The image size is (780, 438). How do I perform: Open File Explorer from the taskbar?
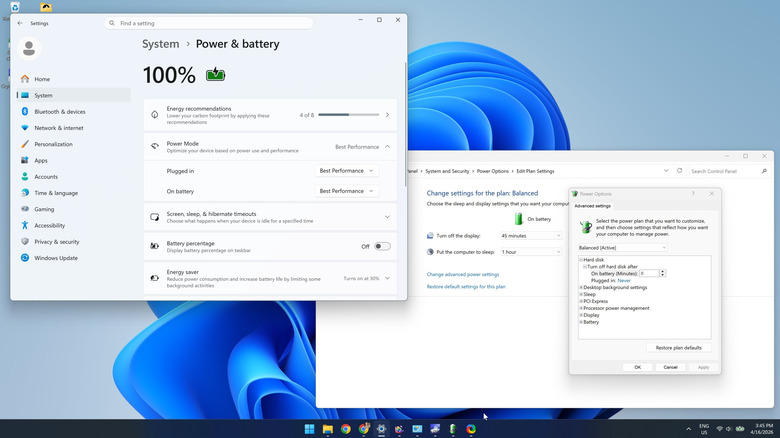[x=327, y=429]
